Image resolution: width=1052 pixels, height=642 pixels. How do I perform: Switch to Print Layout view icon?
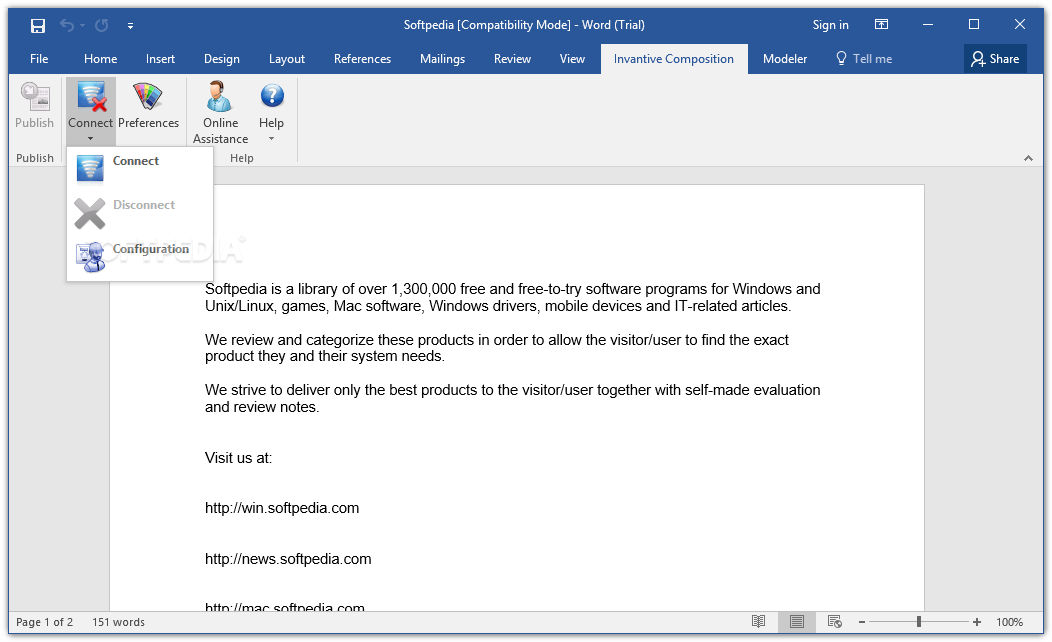pyautogui.click(x=796, y=622)
